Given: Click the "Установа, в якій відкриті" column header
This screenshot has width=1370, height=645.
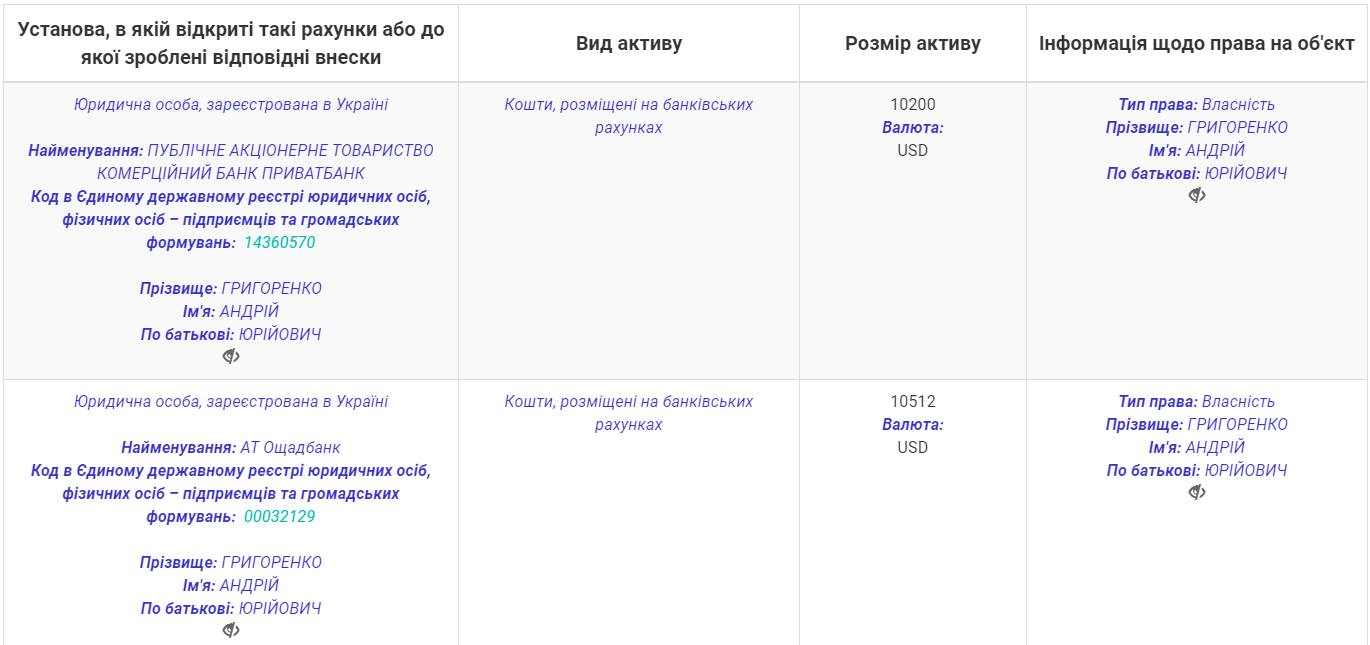Looking at the screenshot, I should pyautogui.click(x=231, y=43).
